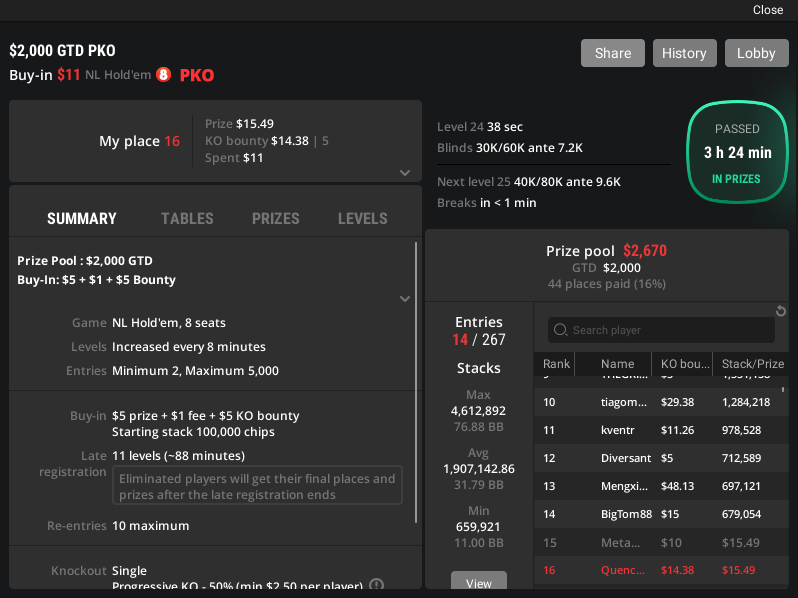Click the Spent $11 text
798x598 pixels.
234,158
